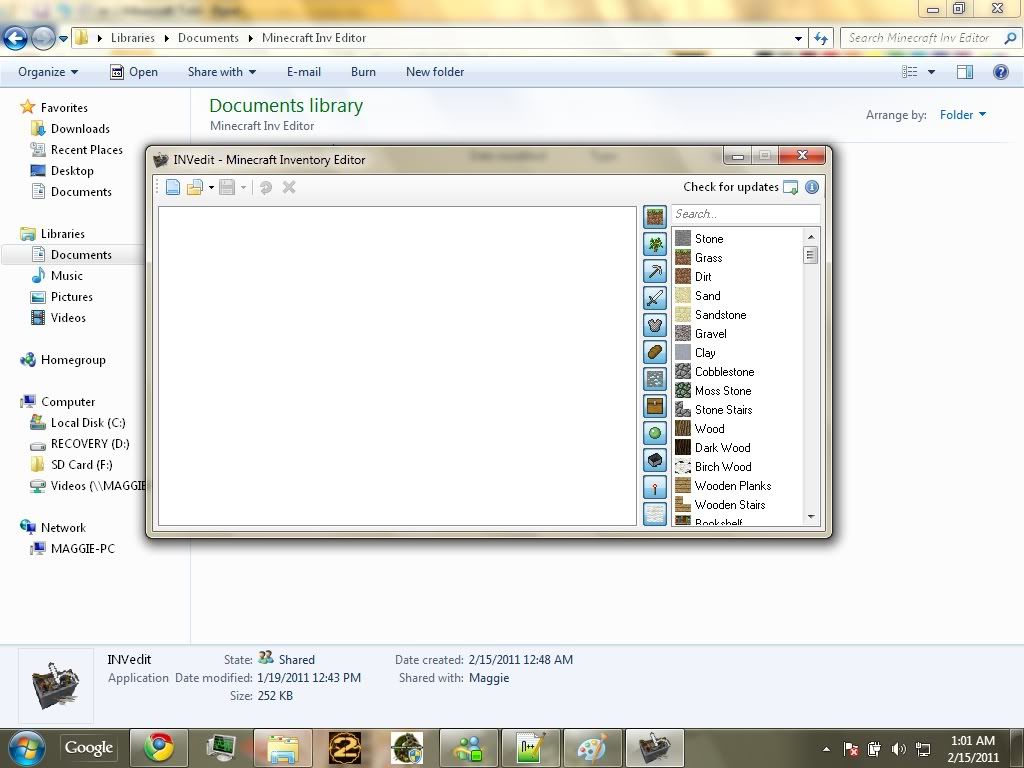Click the item list scrollbar down arrow

tap(811, 517)
